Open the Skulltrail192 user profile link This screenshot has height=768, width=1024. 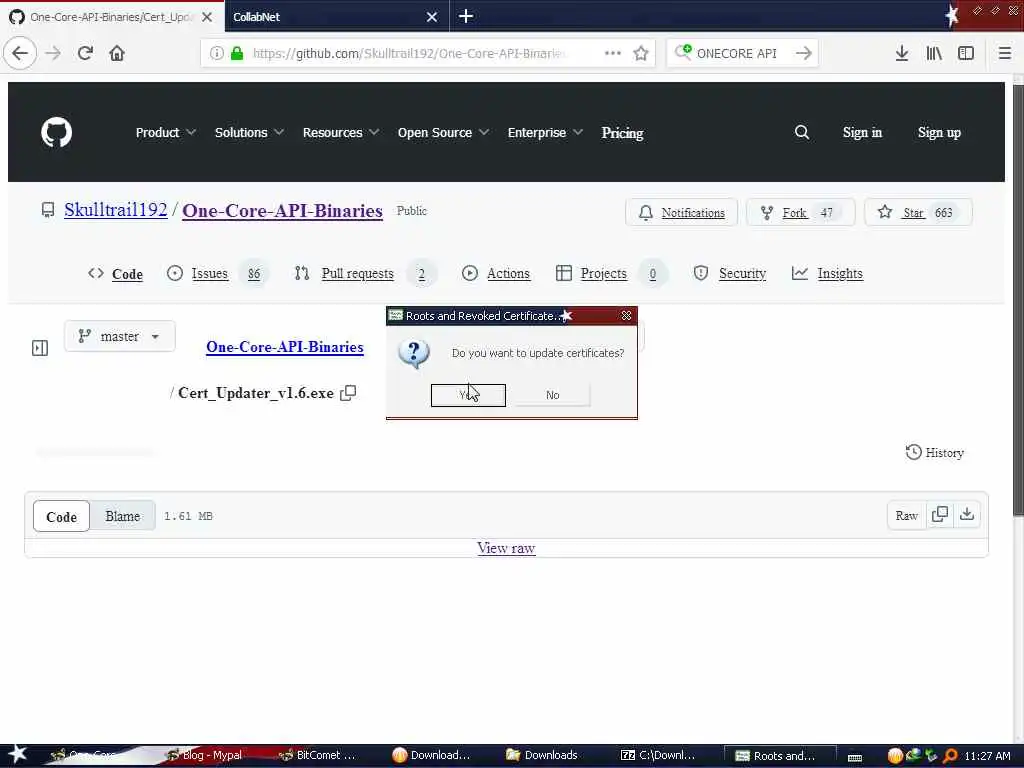116,210
